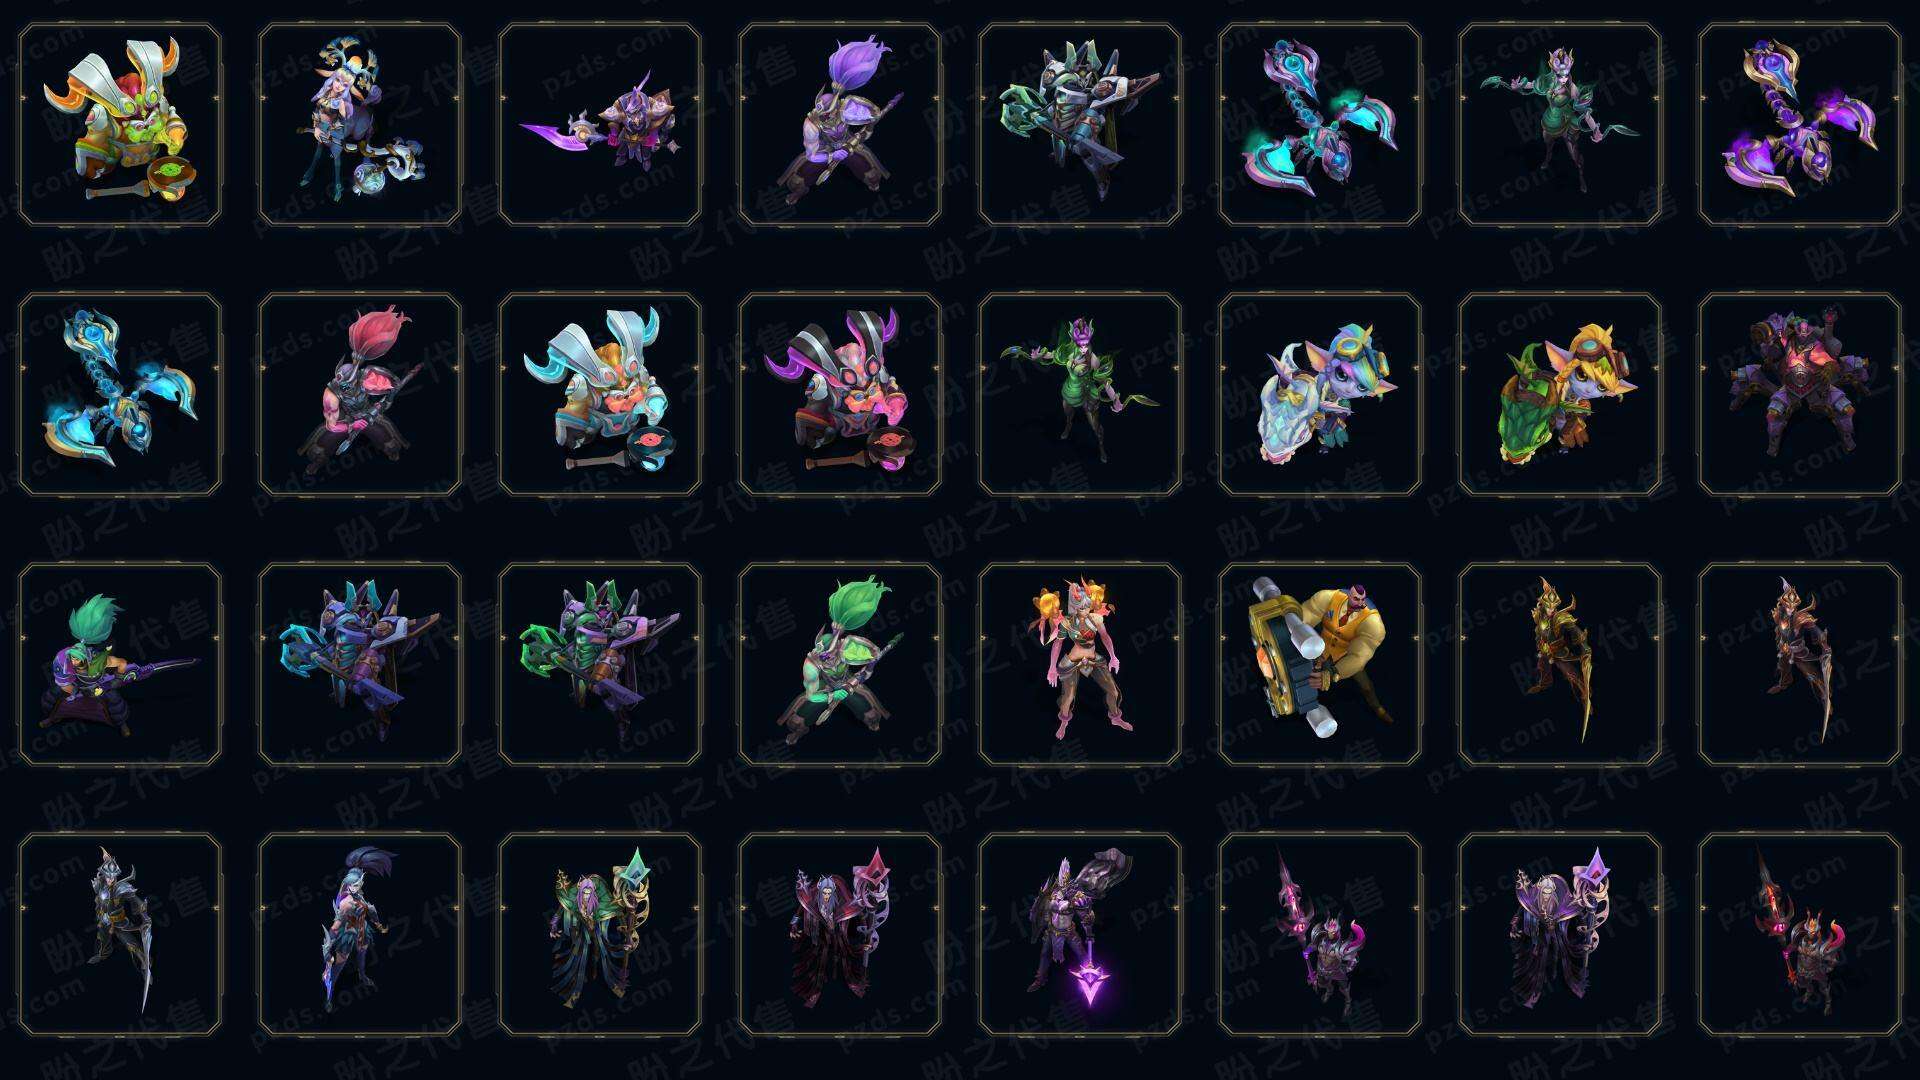This screenshot has height=1080, width=1920.
Task: Open the pastel rainbow yordle with goggles
Action: pos(1320,394)
